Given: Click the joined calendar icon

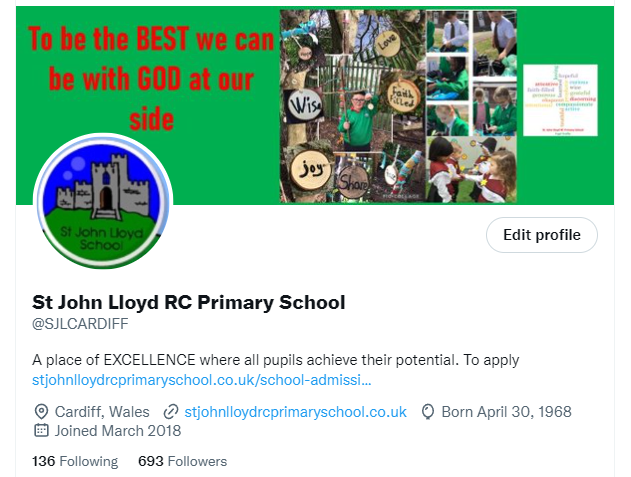Looking at the screenshot, I should tap(41, 430).
